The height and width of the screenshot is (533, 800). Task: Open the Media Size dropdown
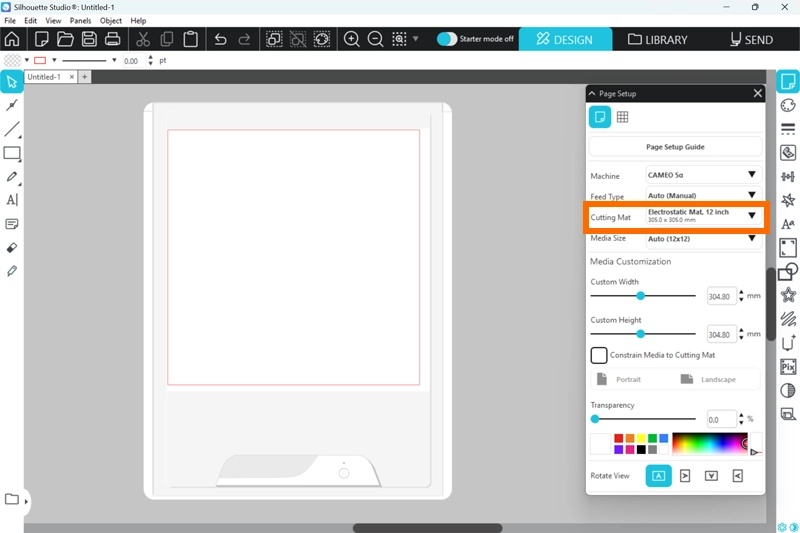point(702,239)
